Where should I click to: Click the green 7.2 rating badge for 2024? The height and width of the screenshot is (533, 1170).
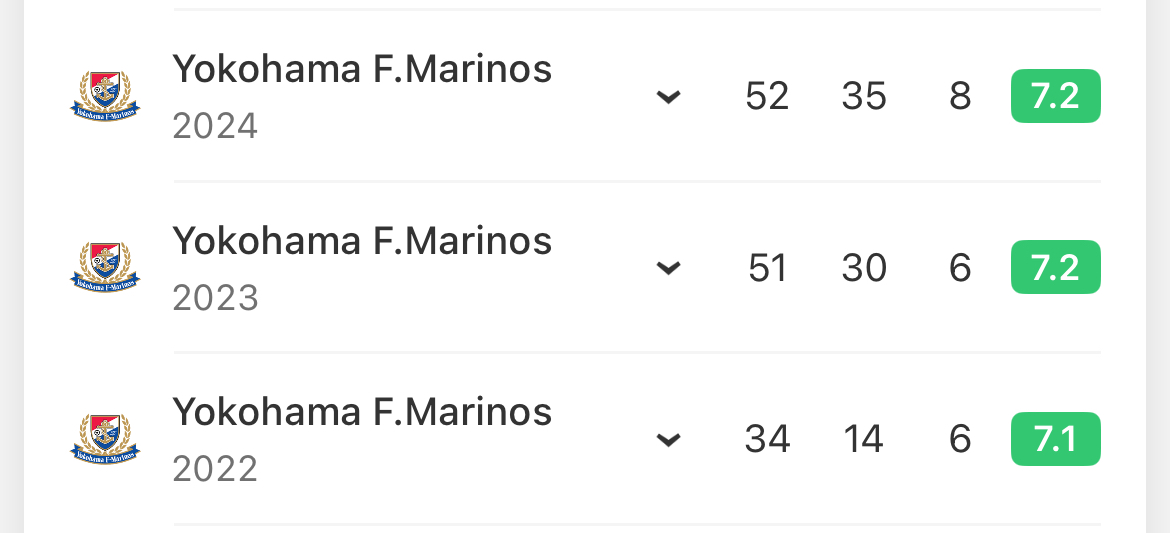[1055, 96]
